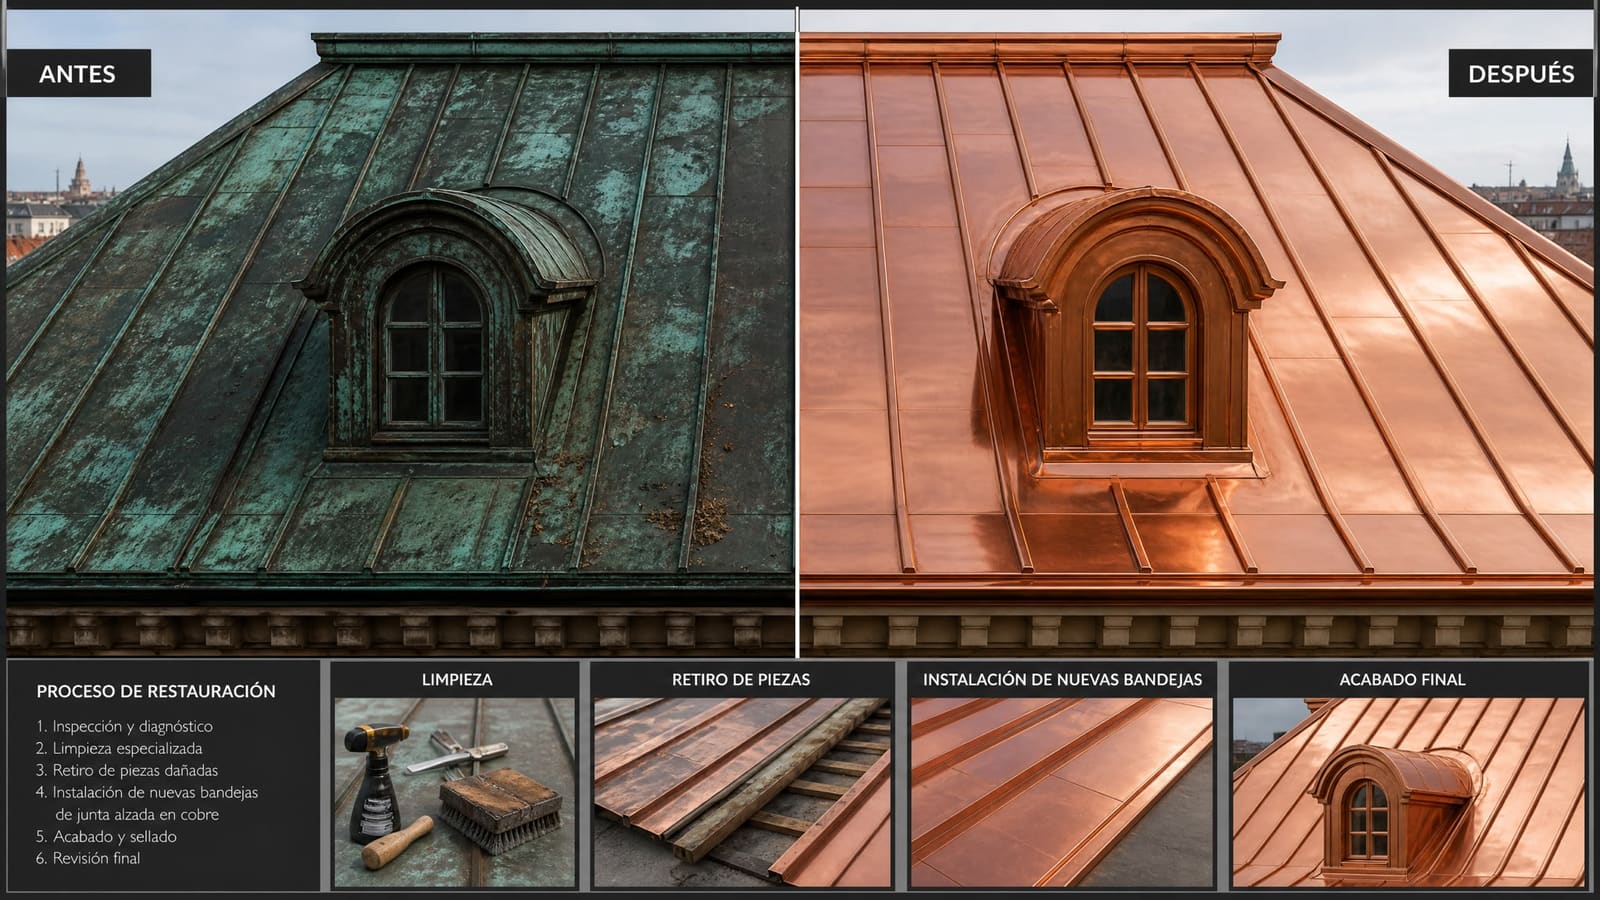Click the ANTES label badge

coord(79,73)
